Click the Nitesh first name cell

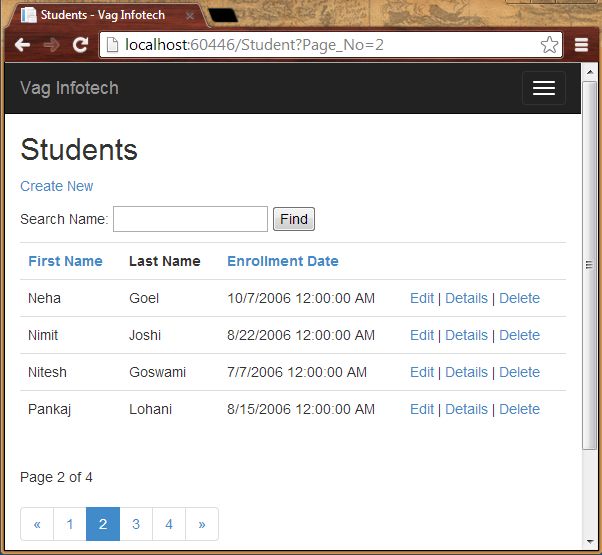pyautogui.click(x=47, y=372)
